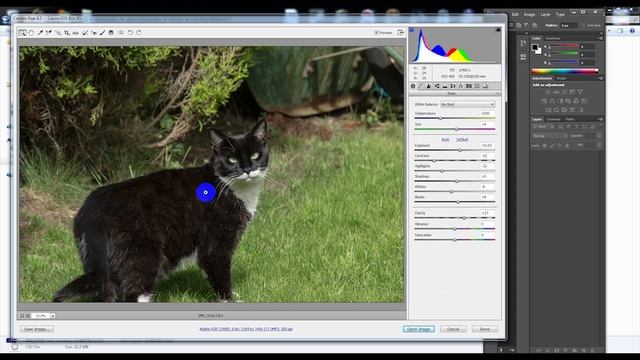Switch to the Channels tab
The height and width of the screenshot is (360, 640).
point(553,119)
